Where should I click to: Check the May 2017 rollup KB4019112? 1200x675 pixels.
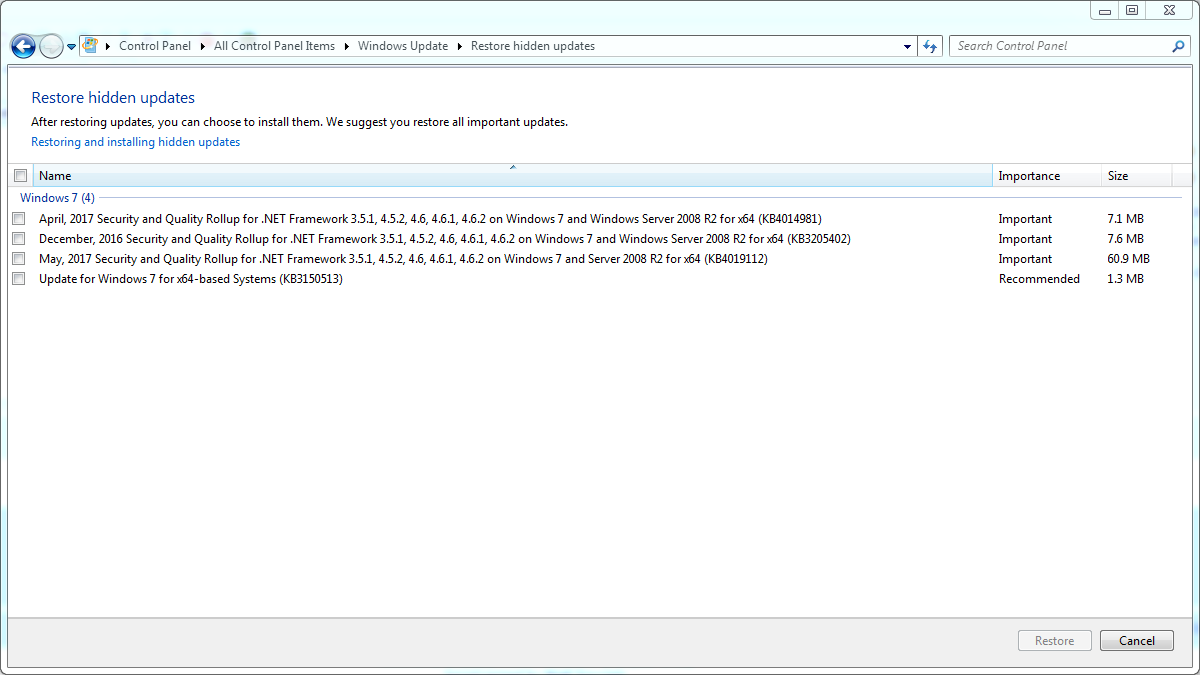point(19,259)
